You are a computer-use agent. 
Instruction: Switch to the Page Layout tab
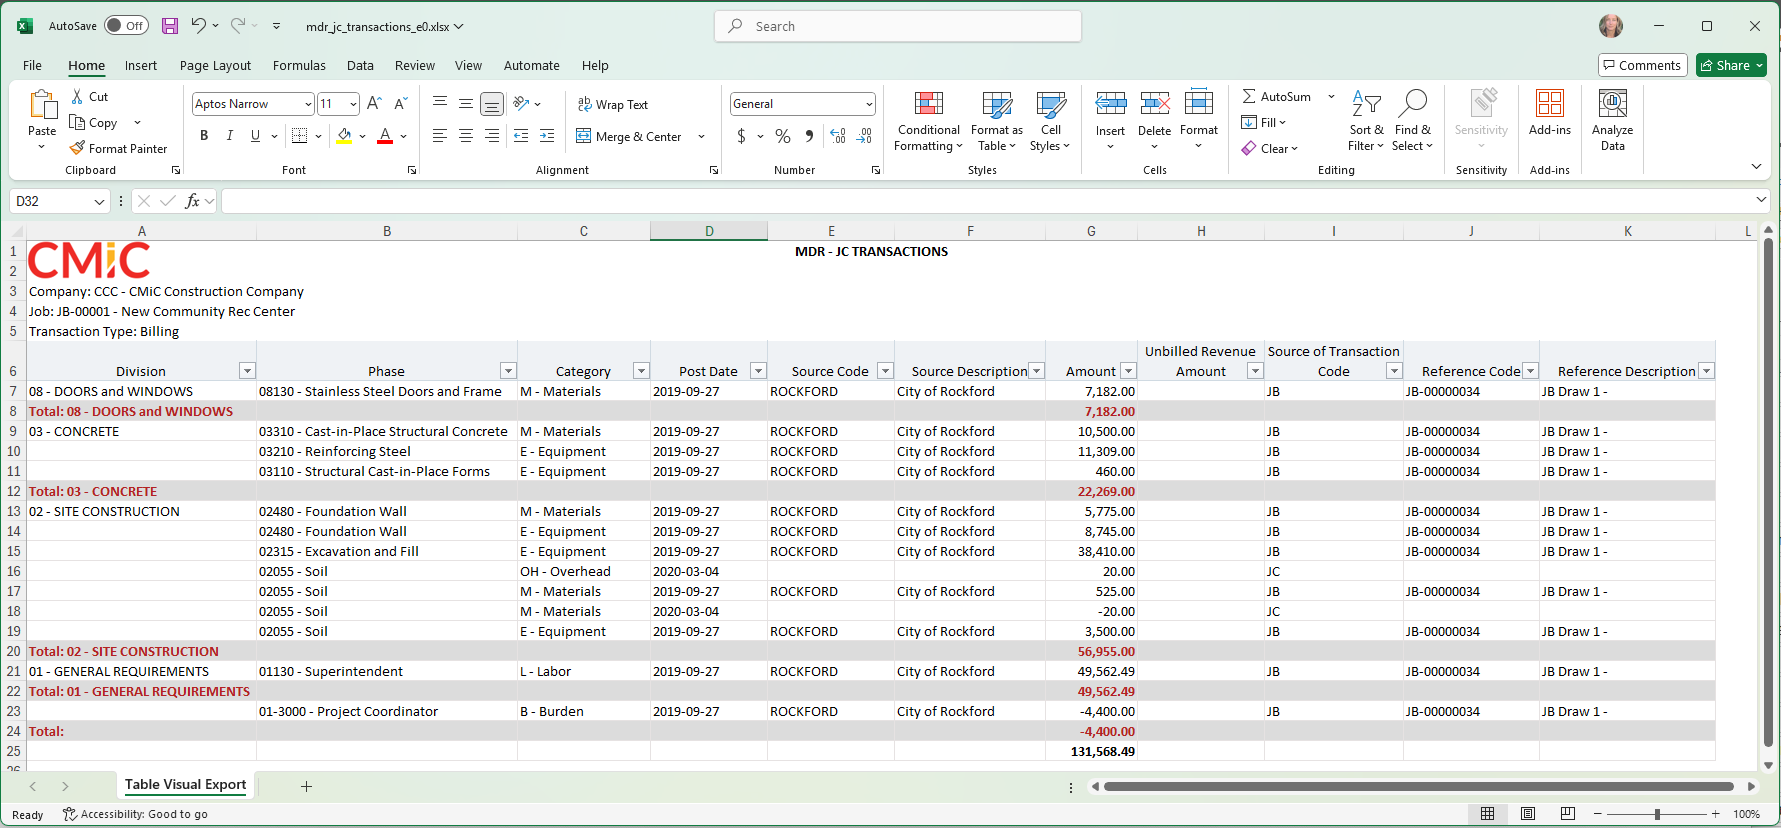215,65
